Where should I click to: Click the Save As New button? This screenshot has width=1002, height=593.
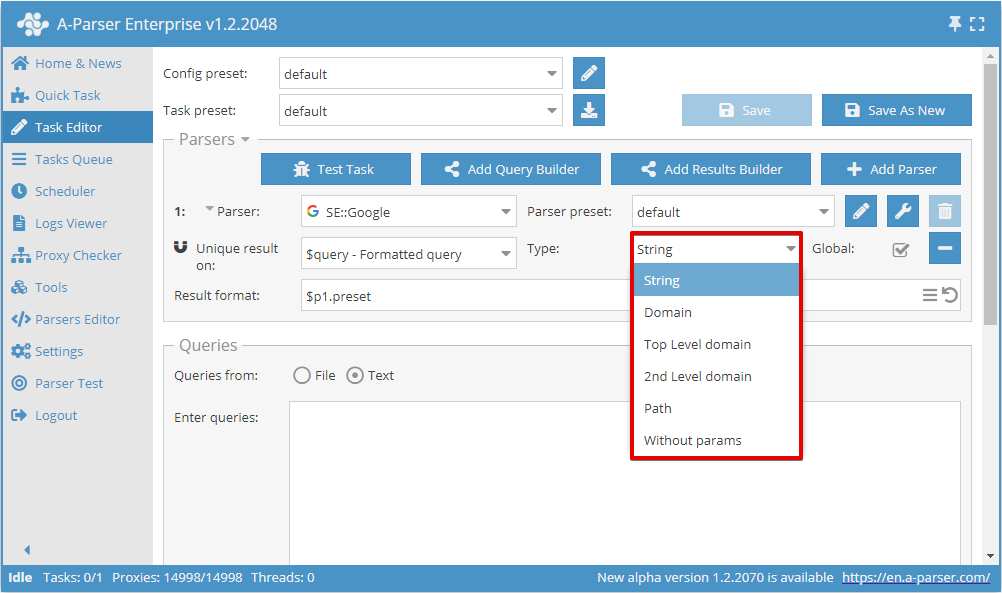pyautogui.click(x=896, y=110)
